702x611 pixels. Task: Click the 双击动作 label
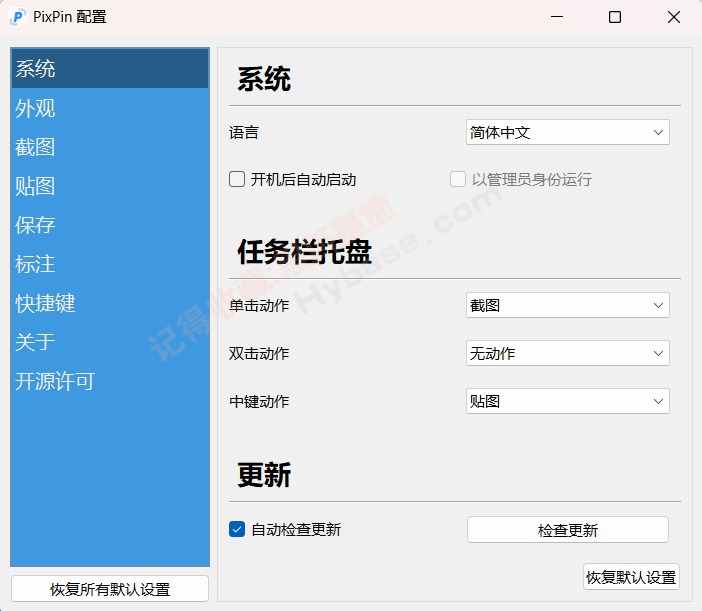click(259, 354)
